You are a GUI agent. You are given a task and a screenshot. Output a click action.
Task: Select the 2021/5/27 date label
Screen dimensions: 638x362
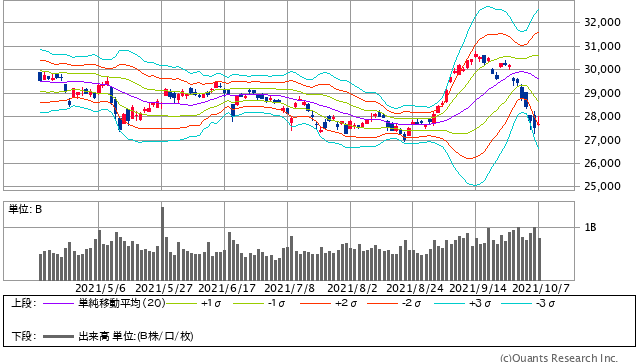[x=164, y=288]
